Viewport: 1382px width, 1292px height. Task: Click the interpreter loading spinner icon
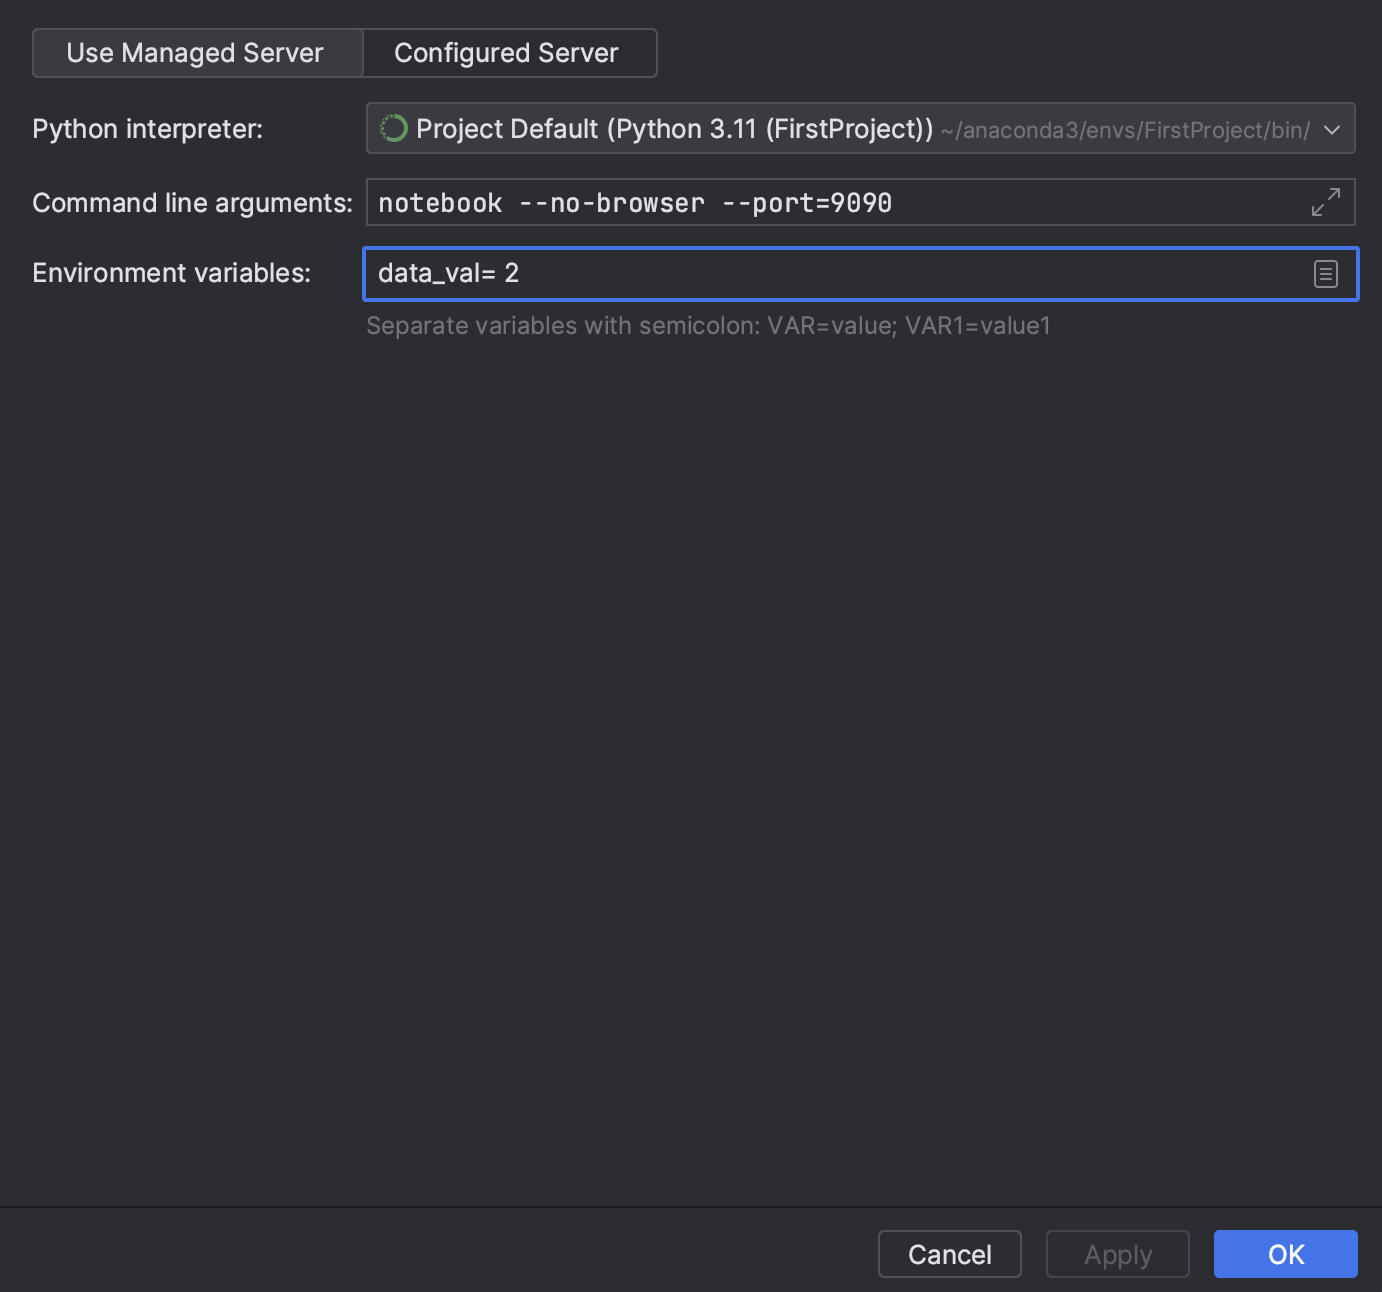[394, 129]
